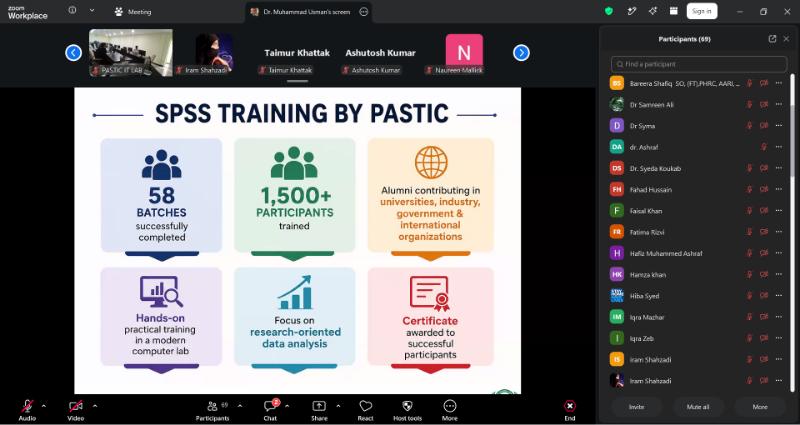This screenshot has height=425, width=800.
Task: Toggle the stopped video for Hafiz Muhammed Ashraf
Action: [x=764, y=253]
